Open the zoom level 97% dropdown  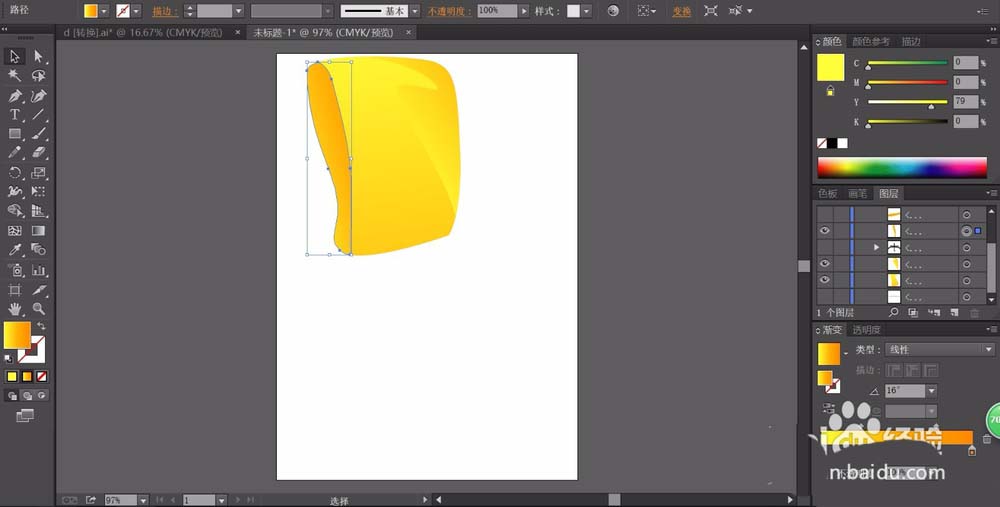(x=143, y=500)
